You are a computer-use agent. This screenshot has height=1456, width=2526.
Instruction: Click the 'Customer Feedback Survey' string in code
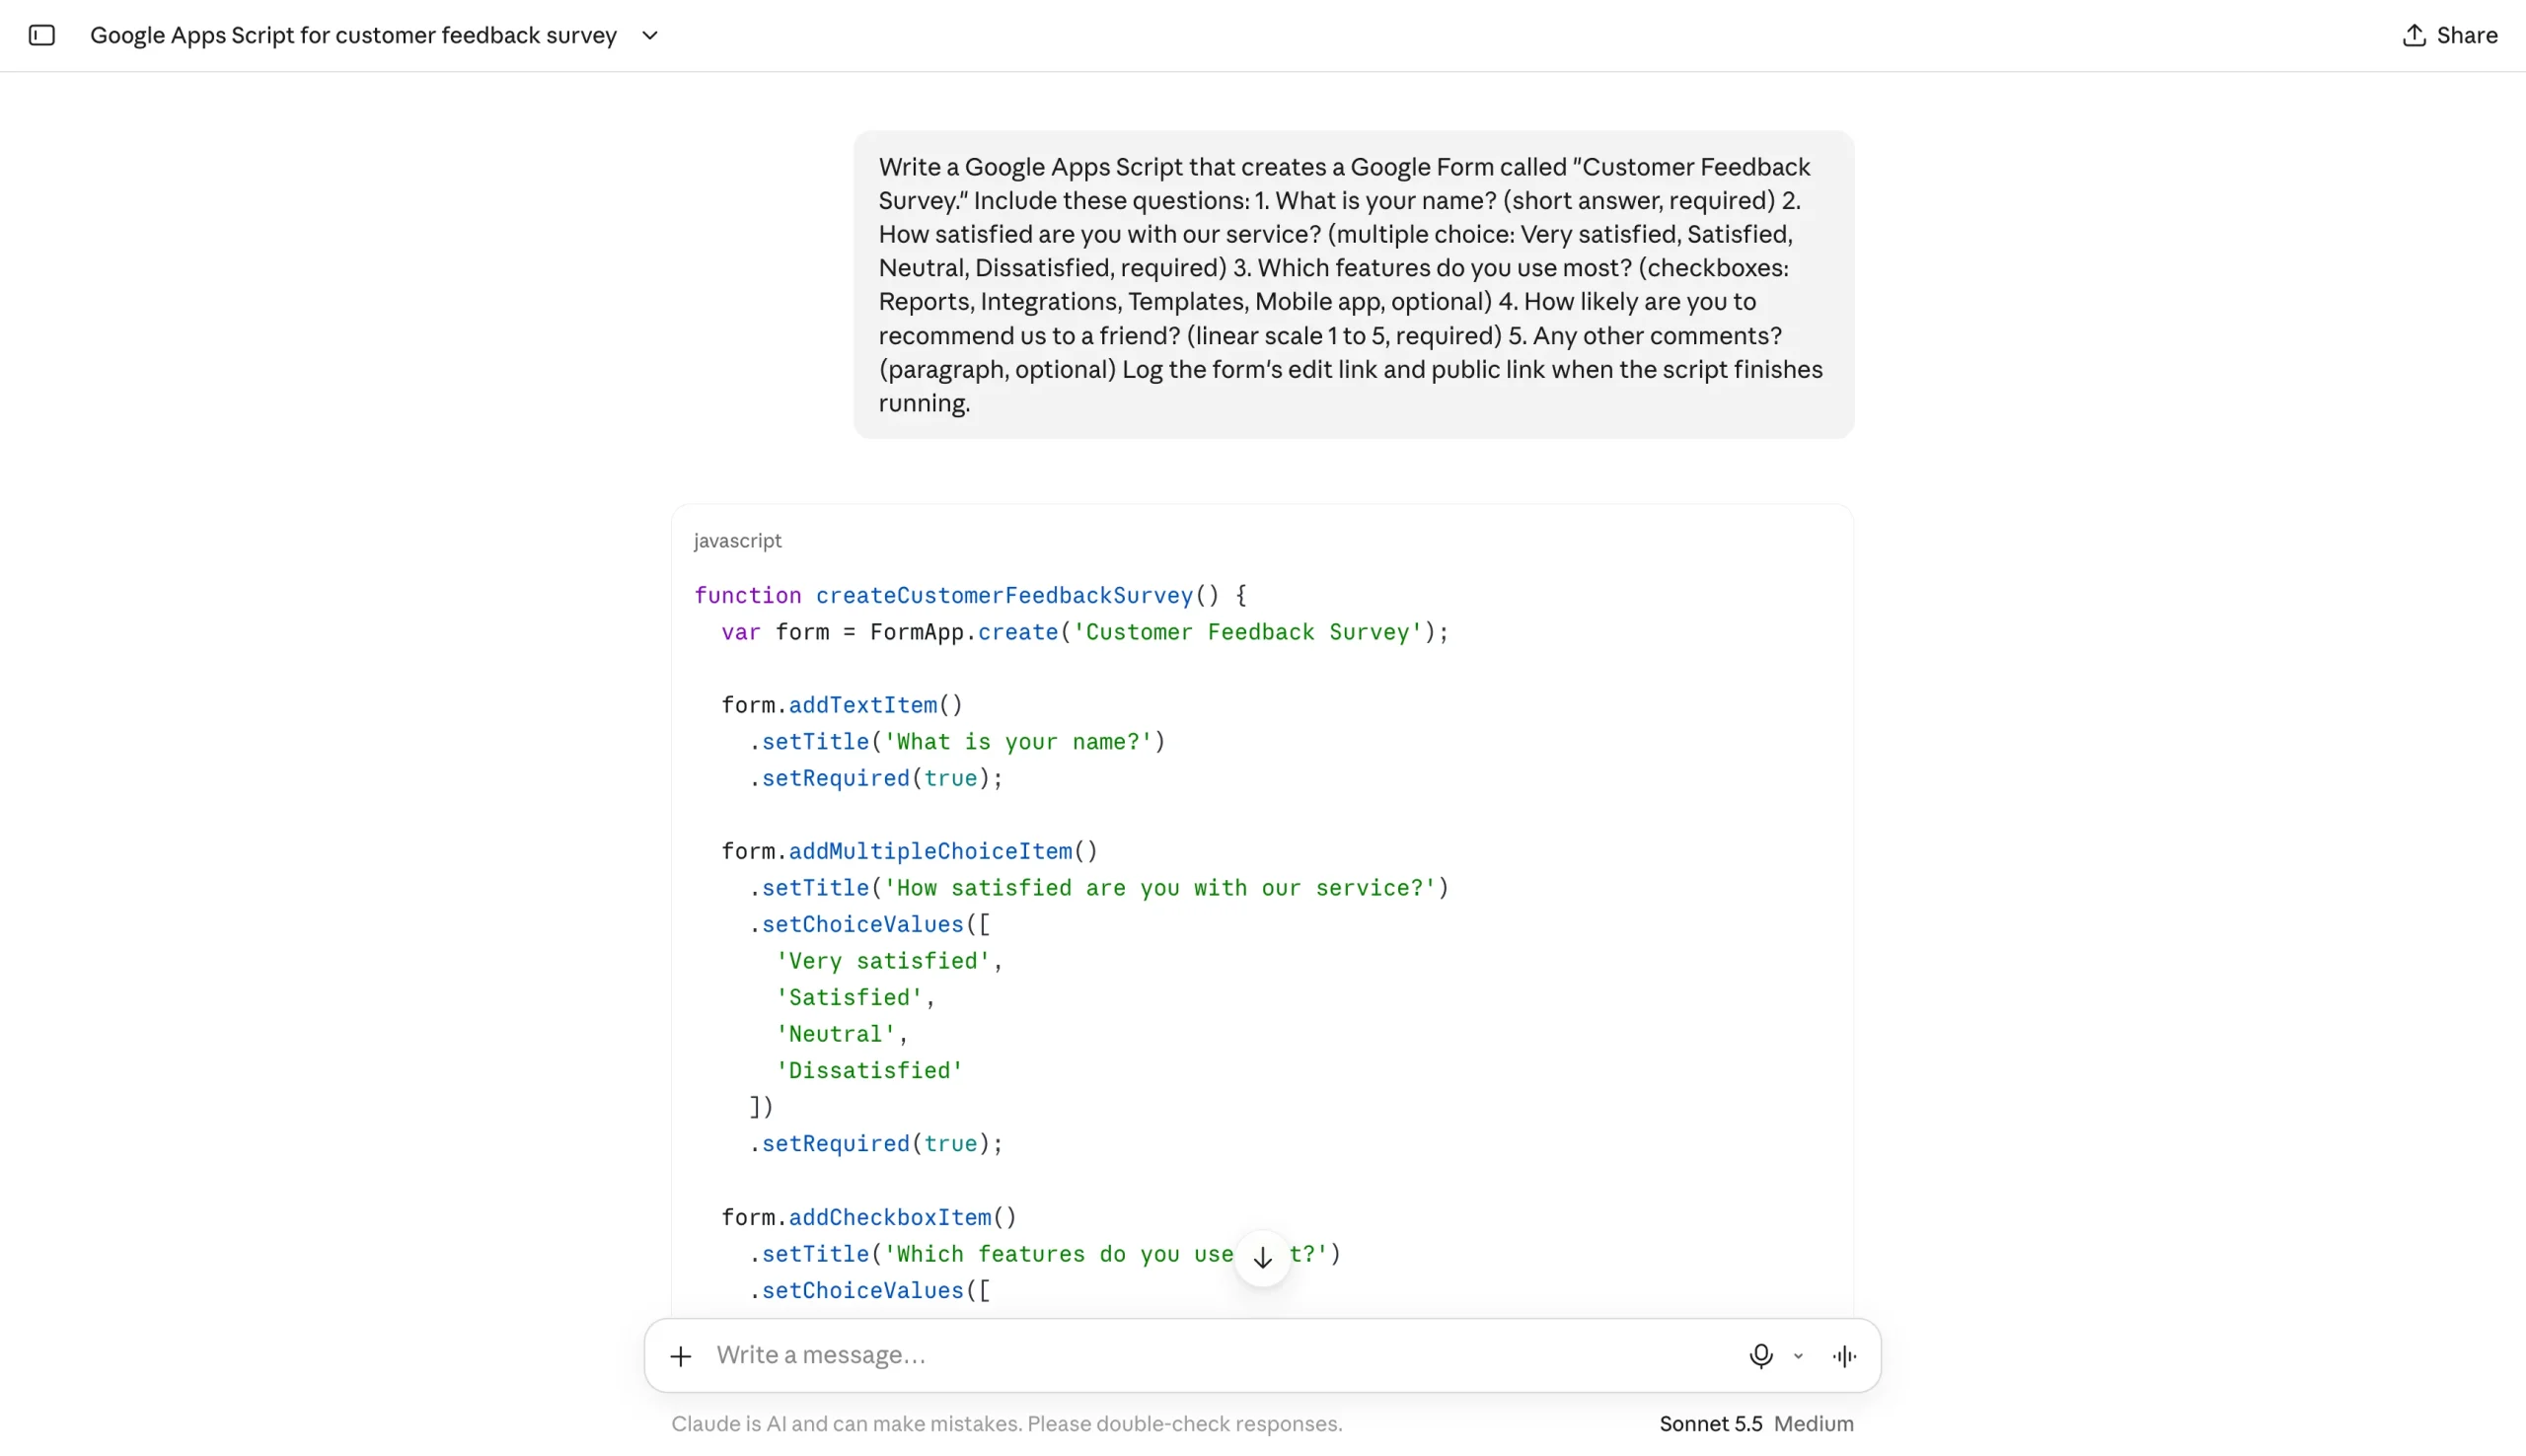[1248, 632]
